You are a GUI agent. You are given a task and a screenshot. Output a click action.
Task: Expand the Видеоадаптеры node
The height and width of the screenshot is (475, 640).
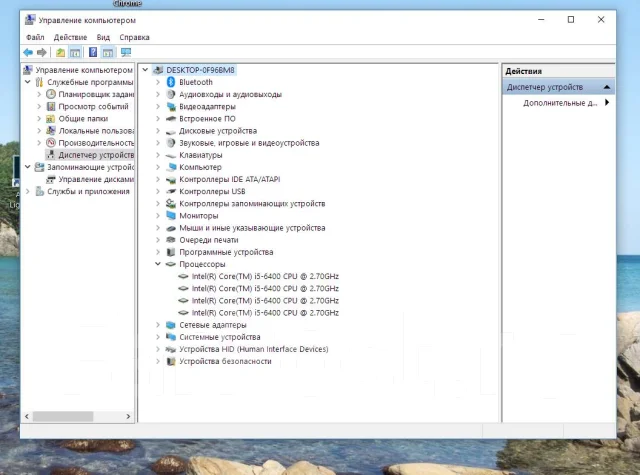[158, 107]
